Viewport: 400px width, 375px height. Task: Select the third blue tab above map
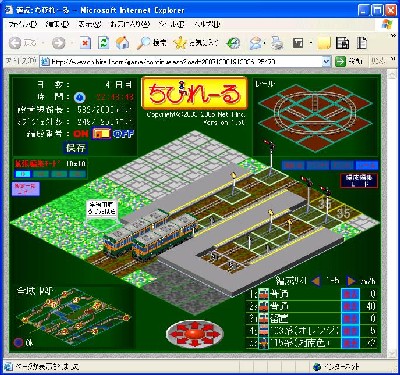coord(342,165)
